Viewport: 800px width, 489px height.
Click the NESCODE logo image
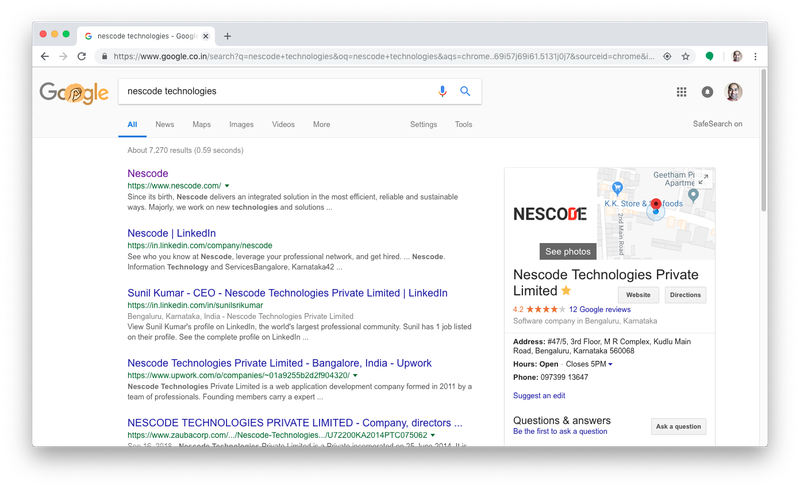pyautogui.click(x=550, y=214)
